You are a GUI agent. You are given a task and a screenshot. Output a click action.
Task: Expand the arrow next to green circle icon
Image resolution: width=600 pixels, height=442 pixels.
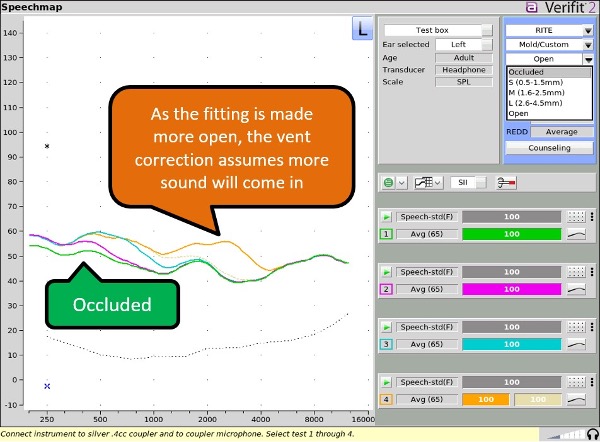click(x=401, y=183)
